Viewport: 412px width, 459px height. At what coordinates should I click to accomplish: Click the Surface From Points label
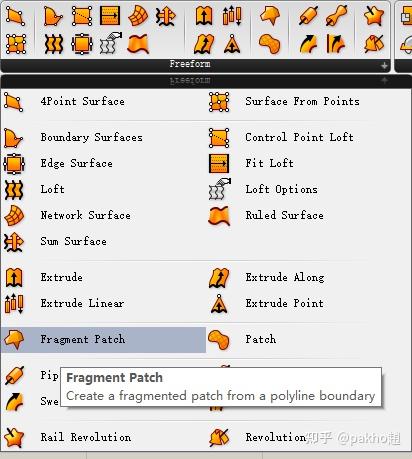pos(302,101)
